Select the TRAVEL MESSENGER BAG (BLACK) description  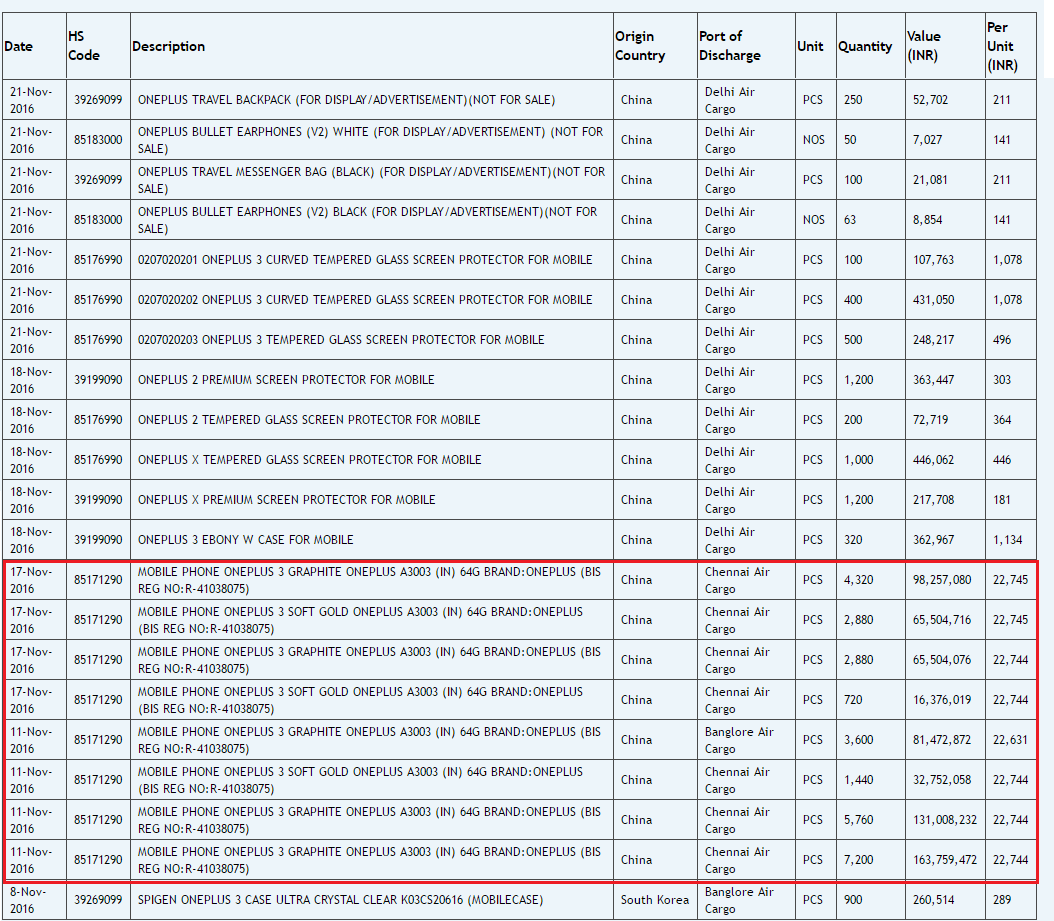tap(371, 180)
